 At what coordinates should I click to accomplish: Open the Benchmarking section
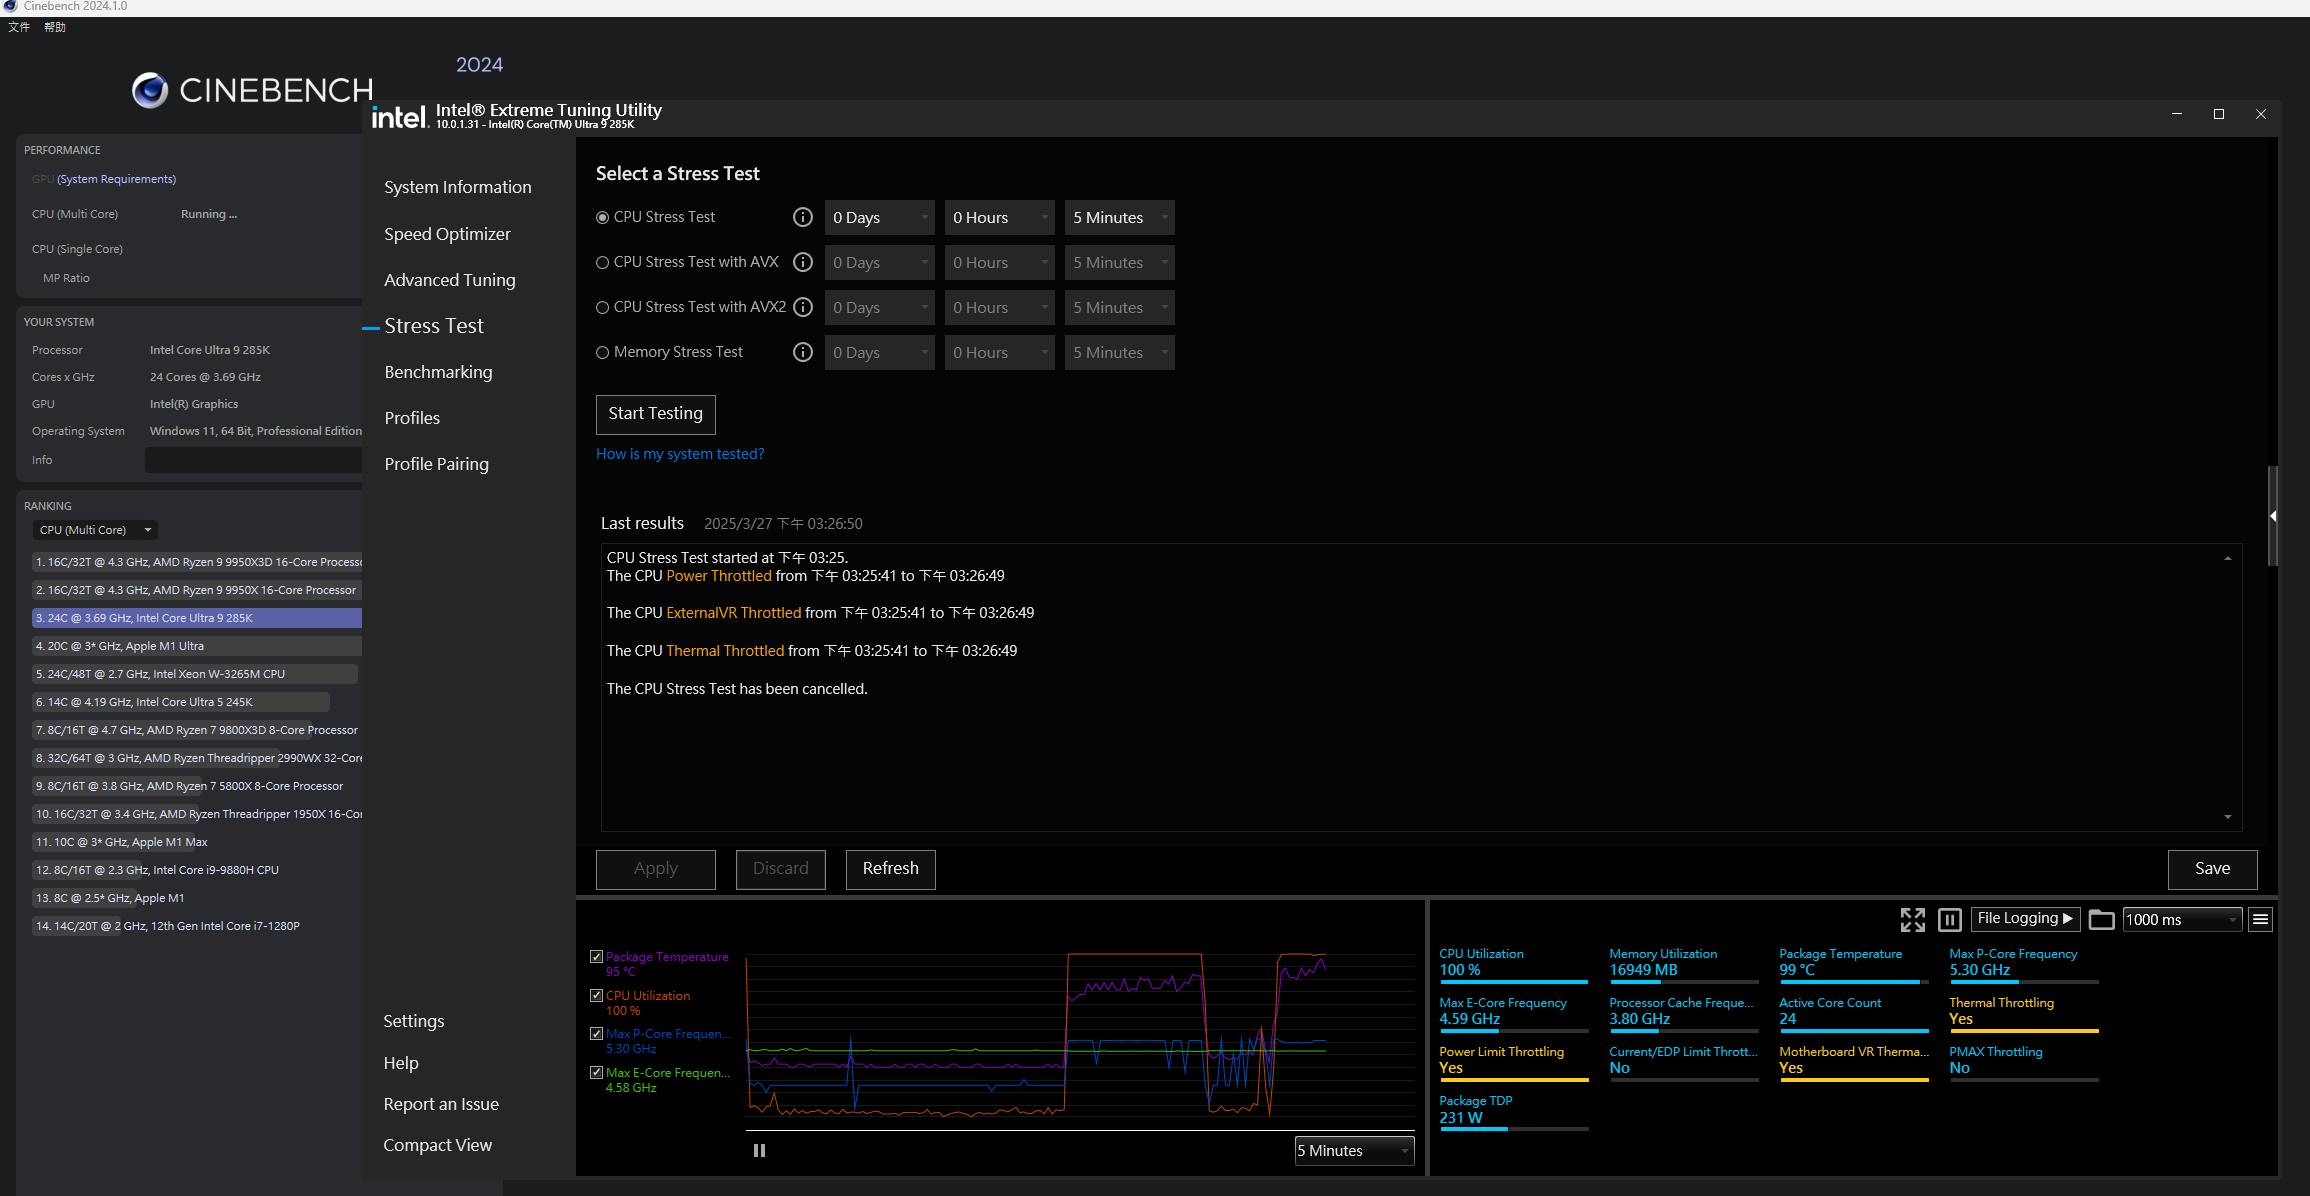point(438,372)
